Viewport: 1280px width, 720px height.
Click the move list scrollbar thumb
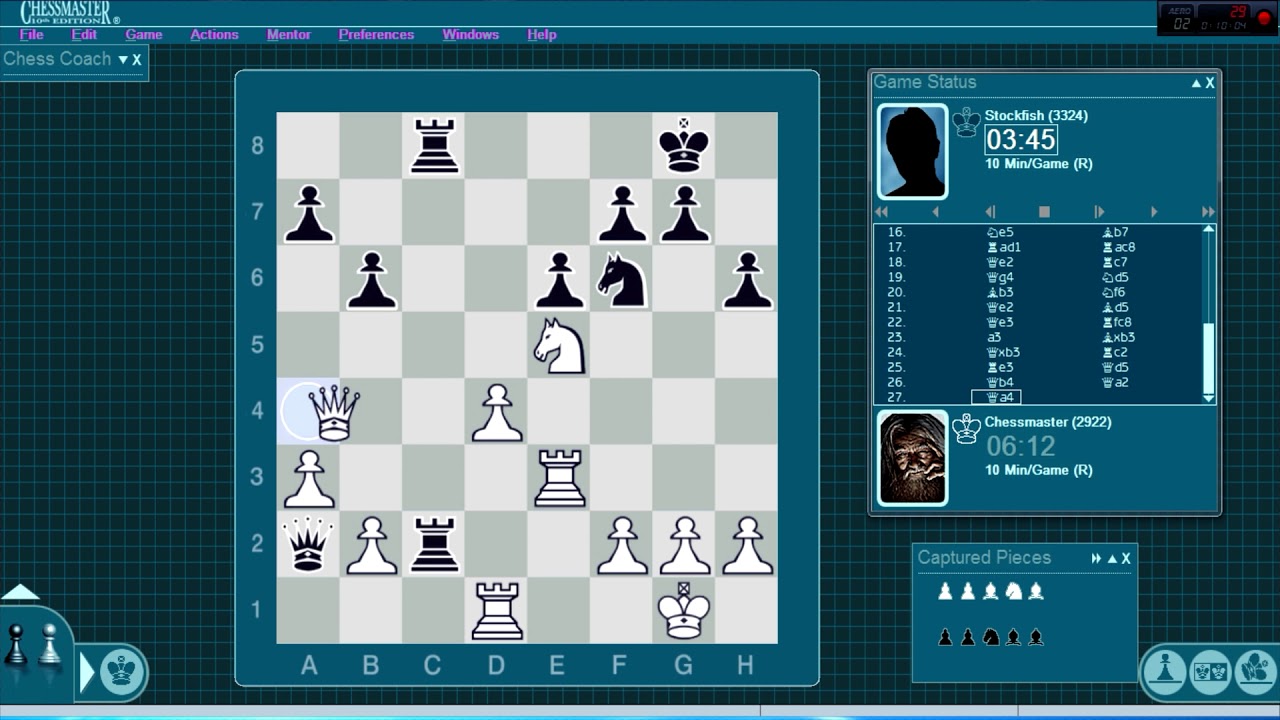click(x=1208, y=358)
